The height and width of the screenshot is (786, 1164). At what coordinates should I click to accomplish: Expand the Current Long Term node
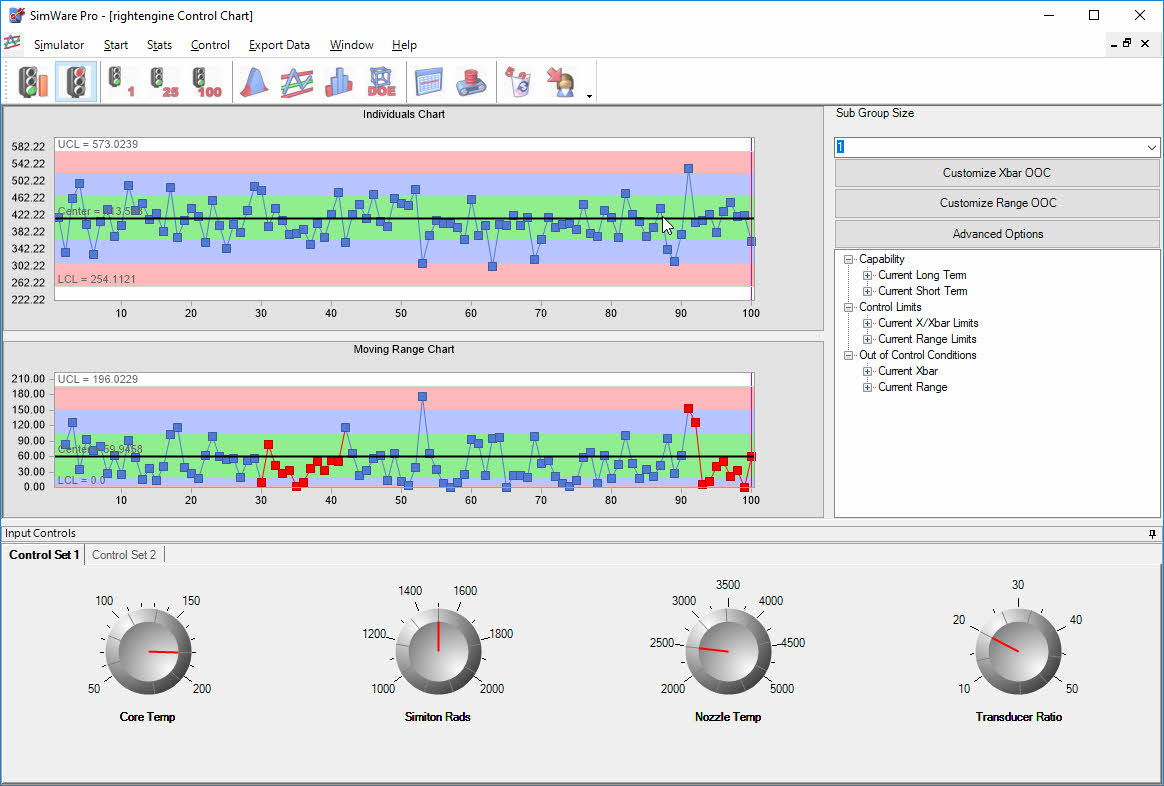866,275
